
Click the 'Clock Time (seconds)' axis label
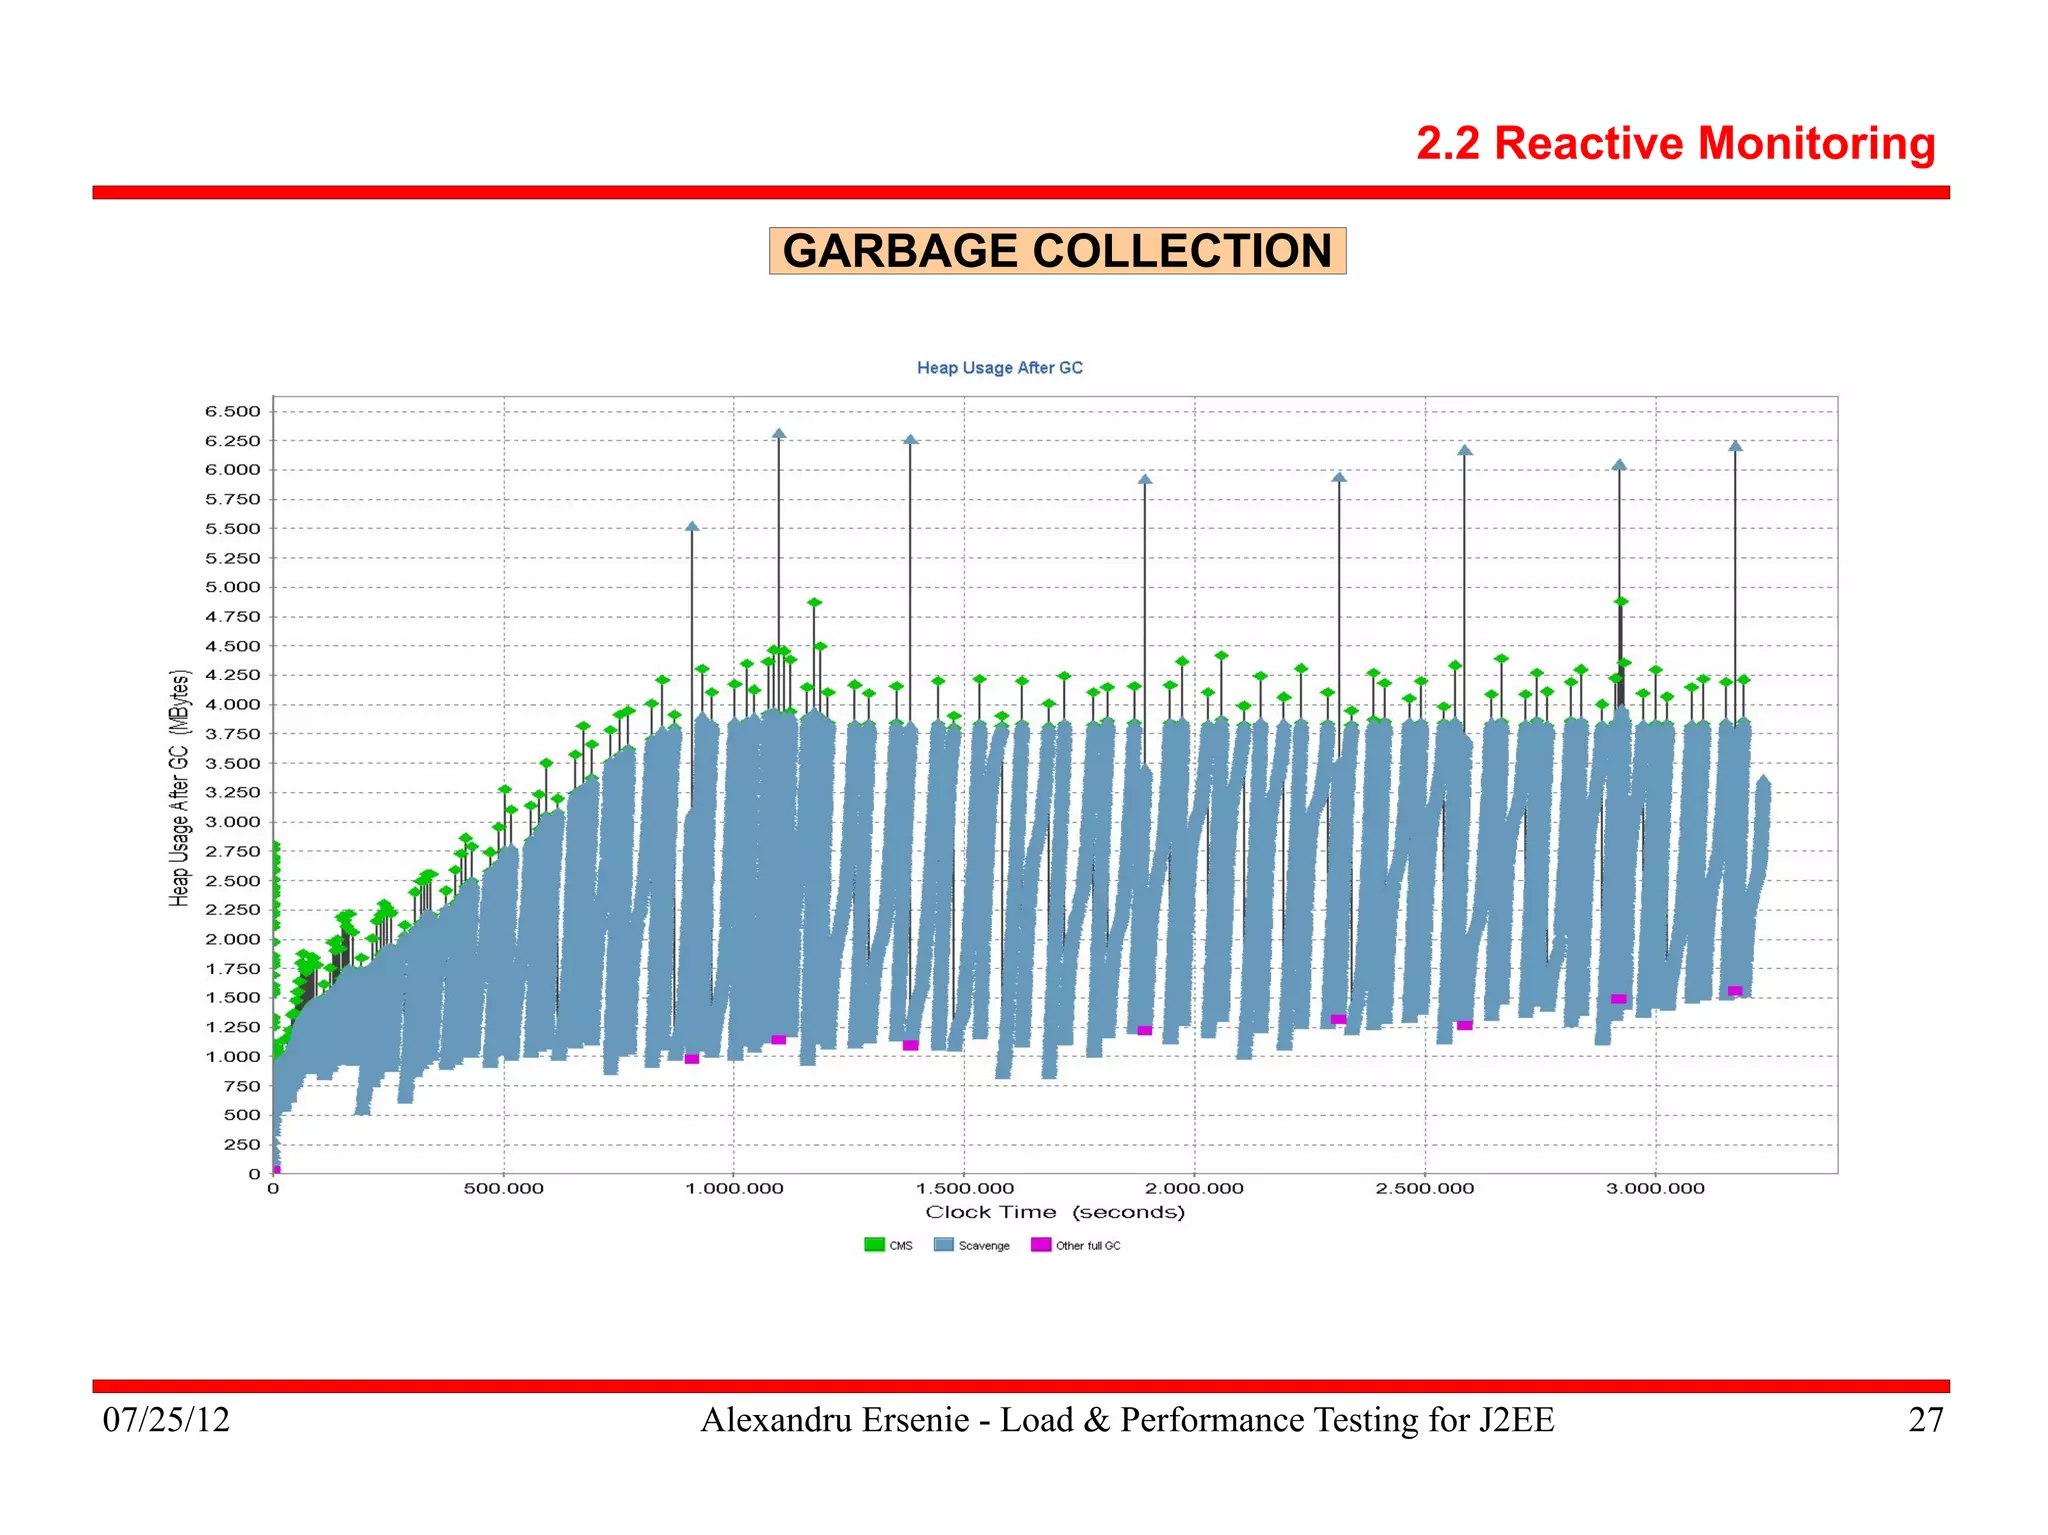(x=1055, y=1212)
